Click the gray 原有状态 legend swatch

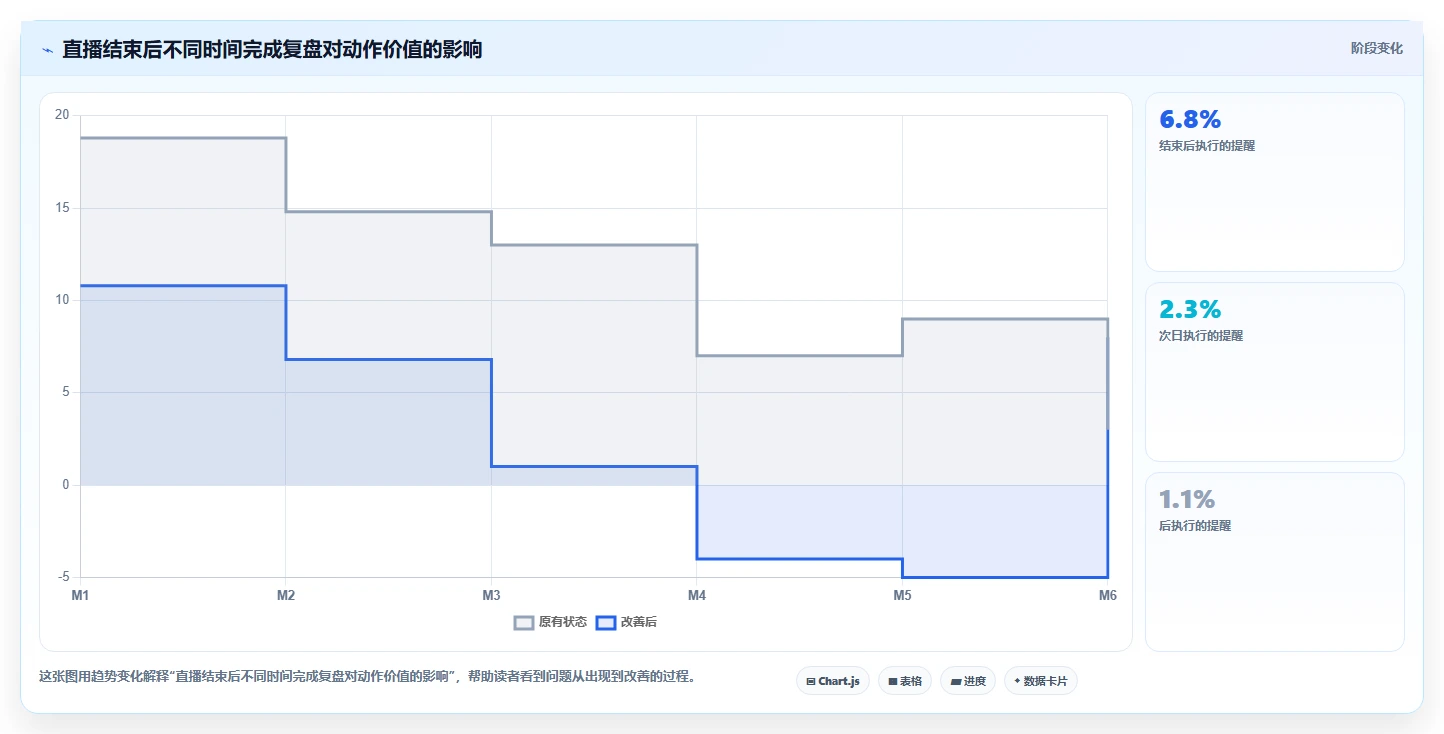(524, 622)
